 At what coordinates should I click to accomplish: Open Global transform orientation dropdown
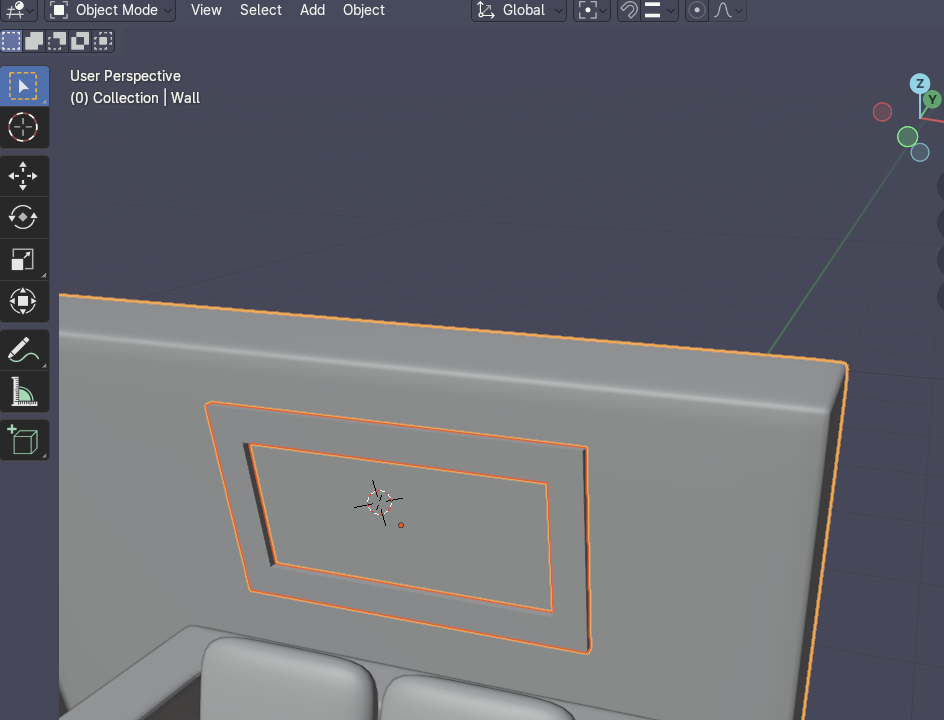[518, 10]
